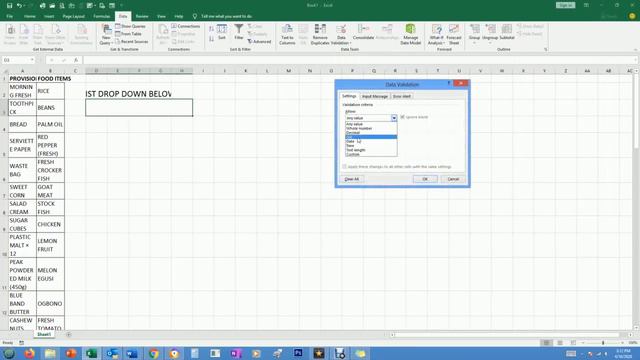Viewport: 640px width, 360px height.
Task: Click the Clear All button
Action: click(352, 179)
